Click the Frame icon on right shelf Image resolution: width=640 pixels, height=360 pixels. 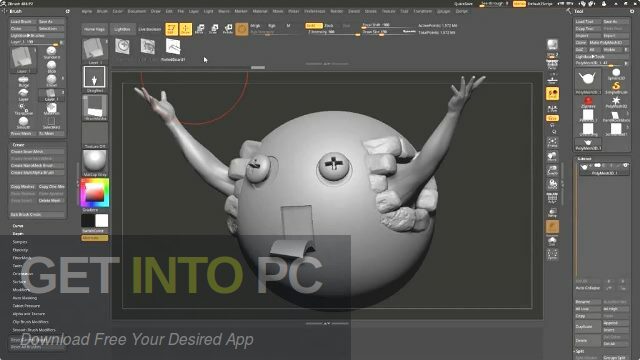(552, 142)
